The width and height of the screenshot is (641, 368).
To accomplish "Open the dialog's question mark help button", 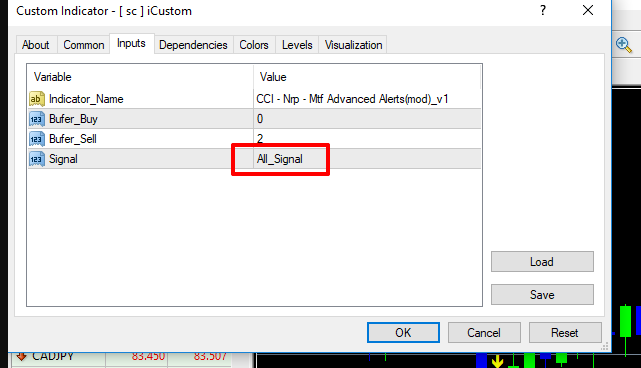I will tap(542, 10).
